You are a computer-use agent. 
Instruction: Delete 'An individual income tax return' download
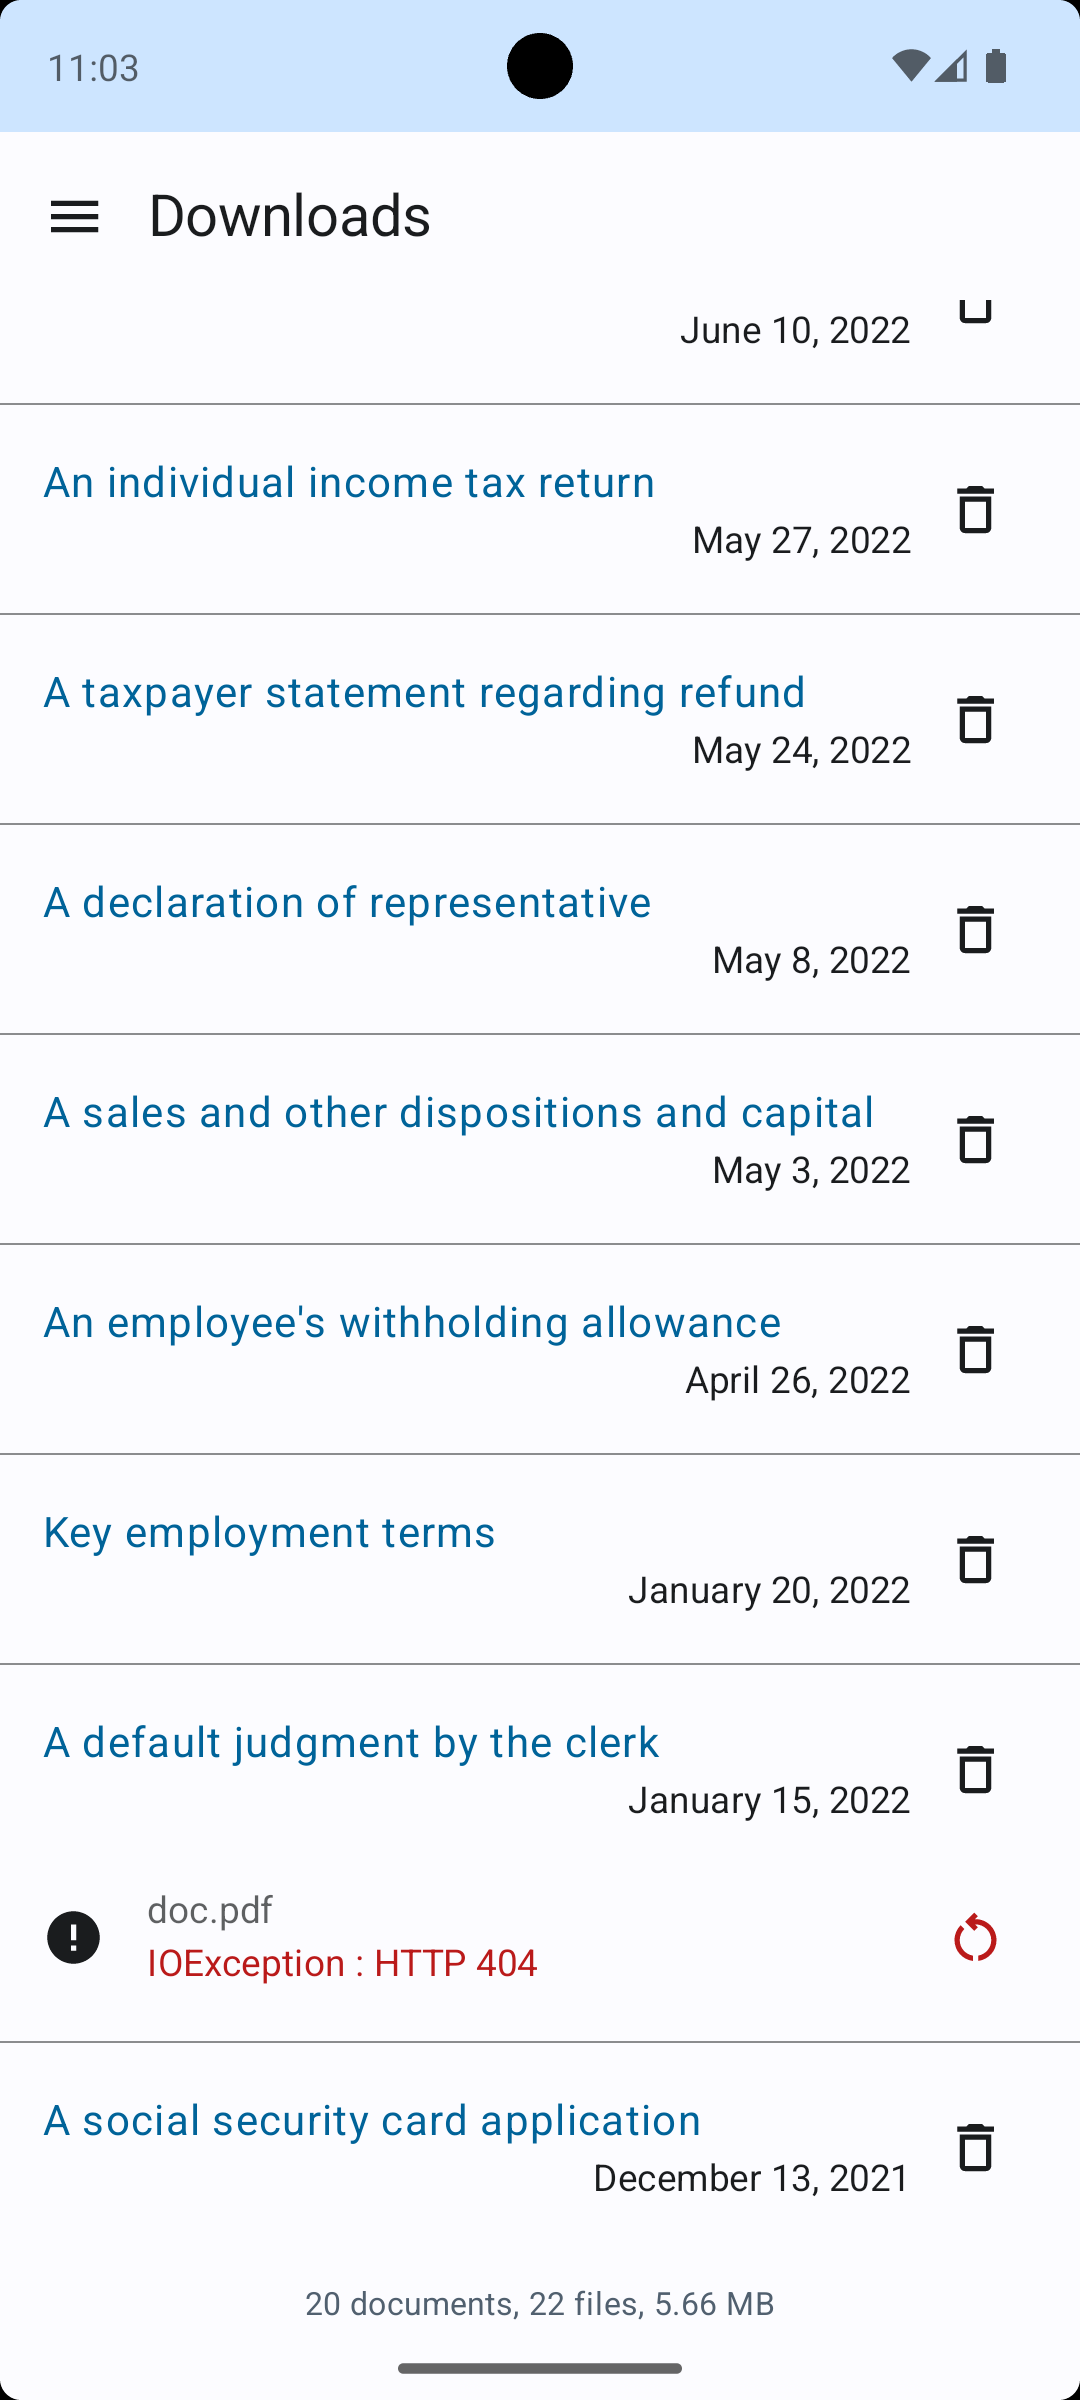[975, 510]
